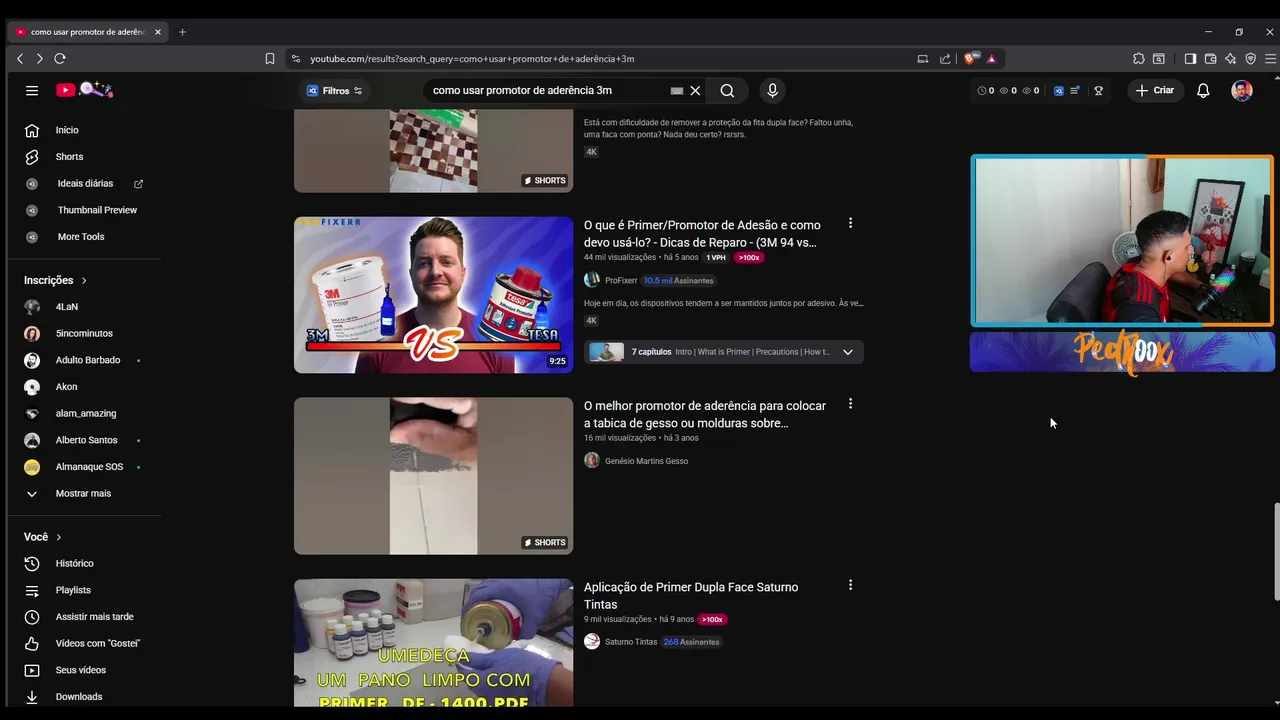Activate voice search microphone
The width and height of the screenshot is (1280, 720).
(772, 90)
